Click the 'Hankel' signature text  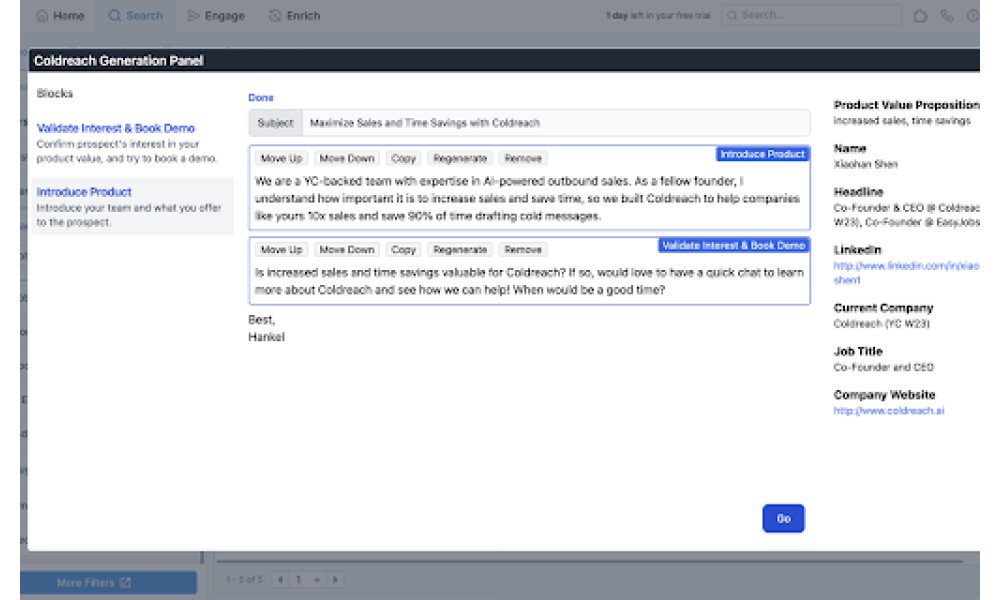(267, 337)
